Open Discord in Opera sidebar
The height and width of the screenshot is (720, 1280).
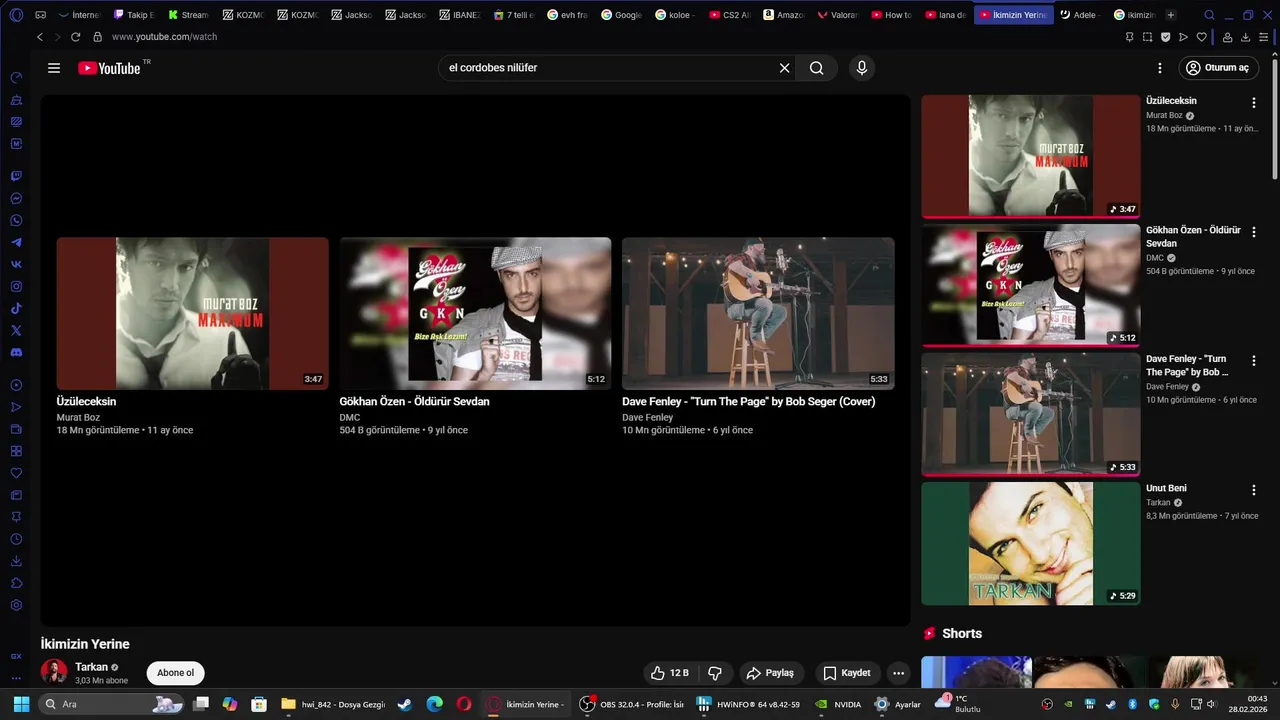pos(16,352)
